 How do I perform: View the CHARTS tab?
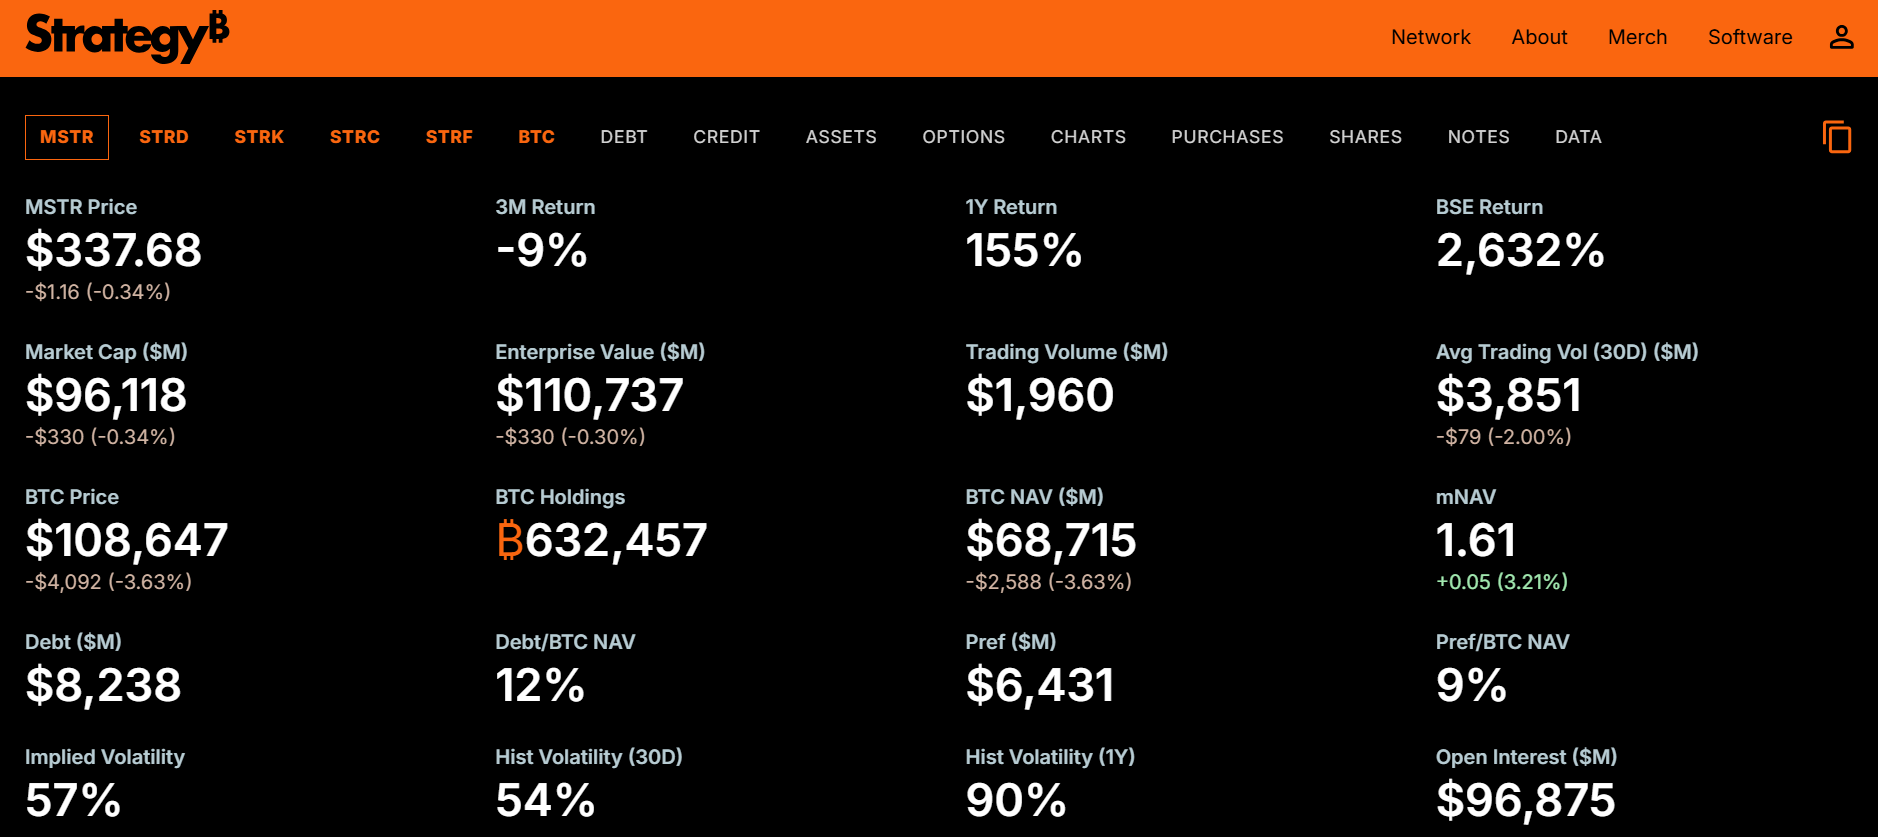(1088, 137)
